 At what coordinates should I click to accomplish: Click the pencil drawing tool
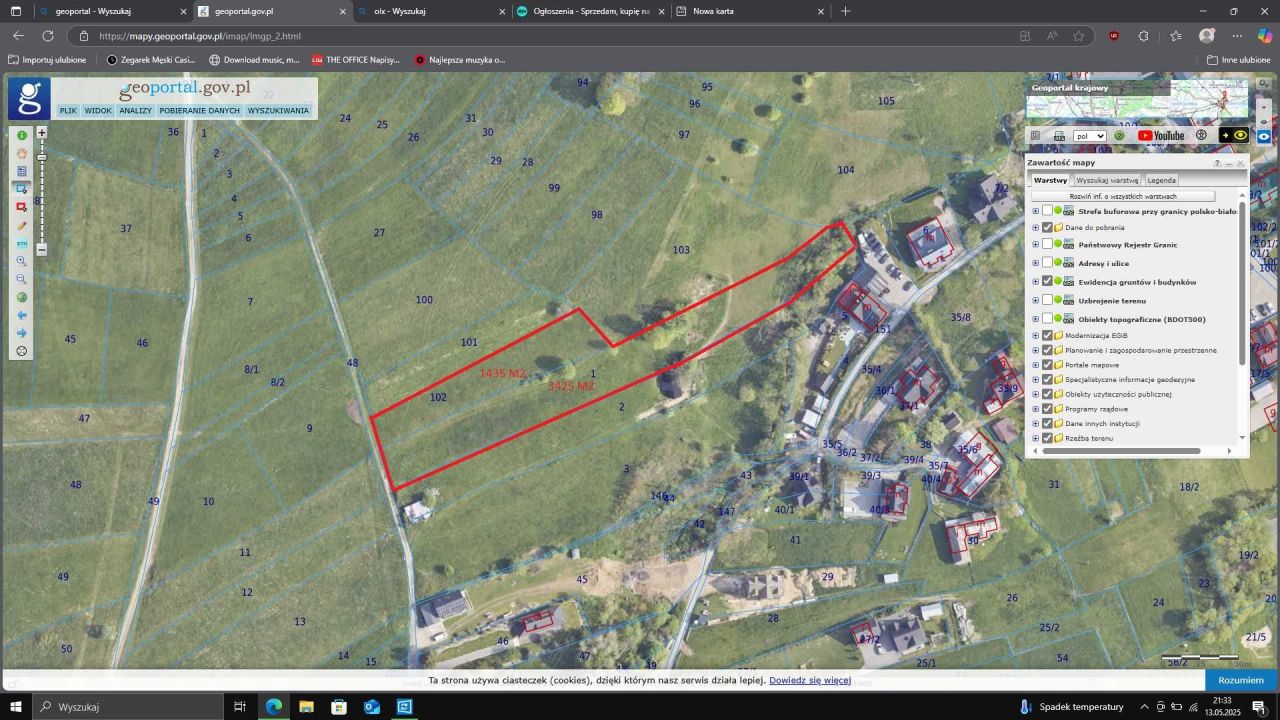click(x=22, y=226)
